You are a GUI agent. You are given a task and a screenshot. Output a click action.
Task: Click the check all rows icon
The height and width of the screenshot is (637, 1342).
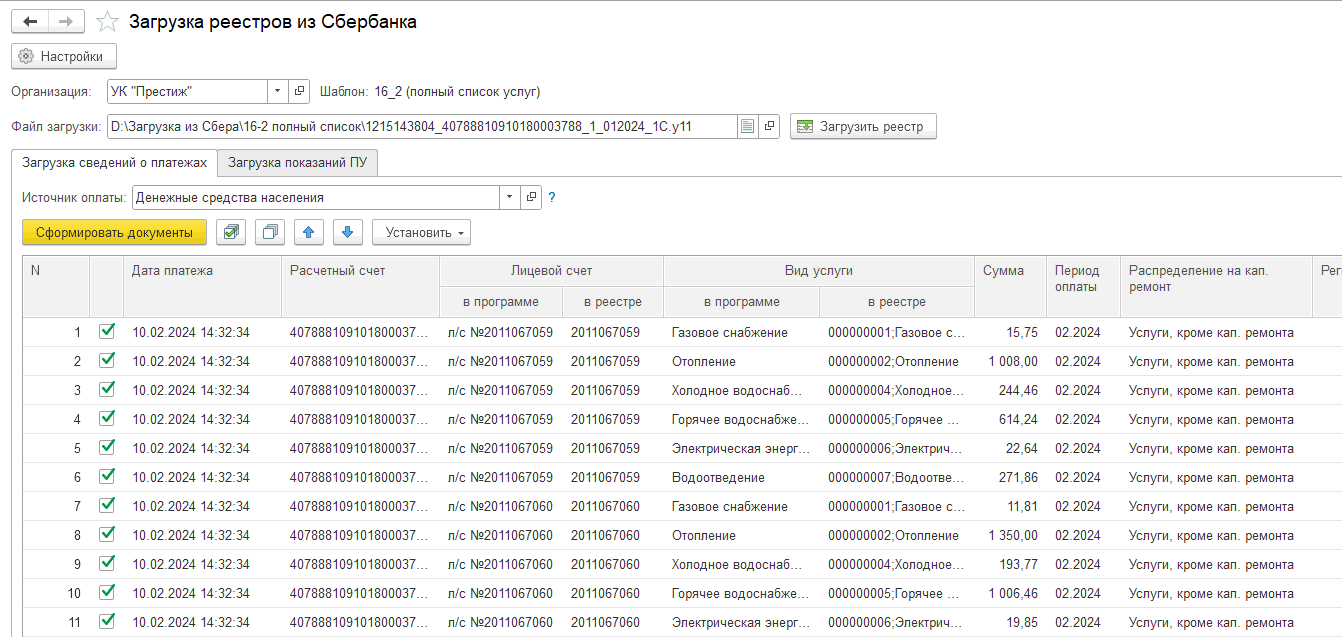[232, 232]
